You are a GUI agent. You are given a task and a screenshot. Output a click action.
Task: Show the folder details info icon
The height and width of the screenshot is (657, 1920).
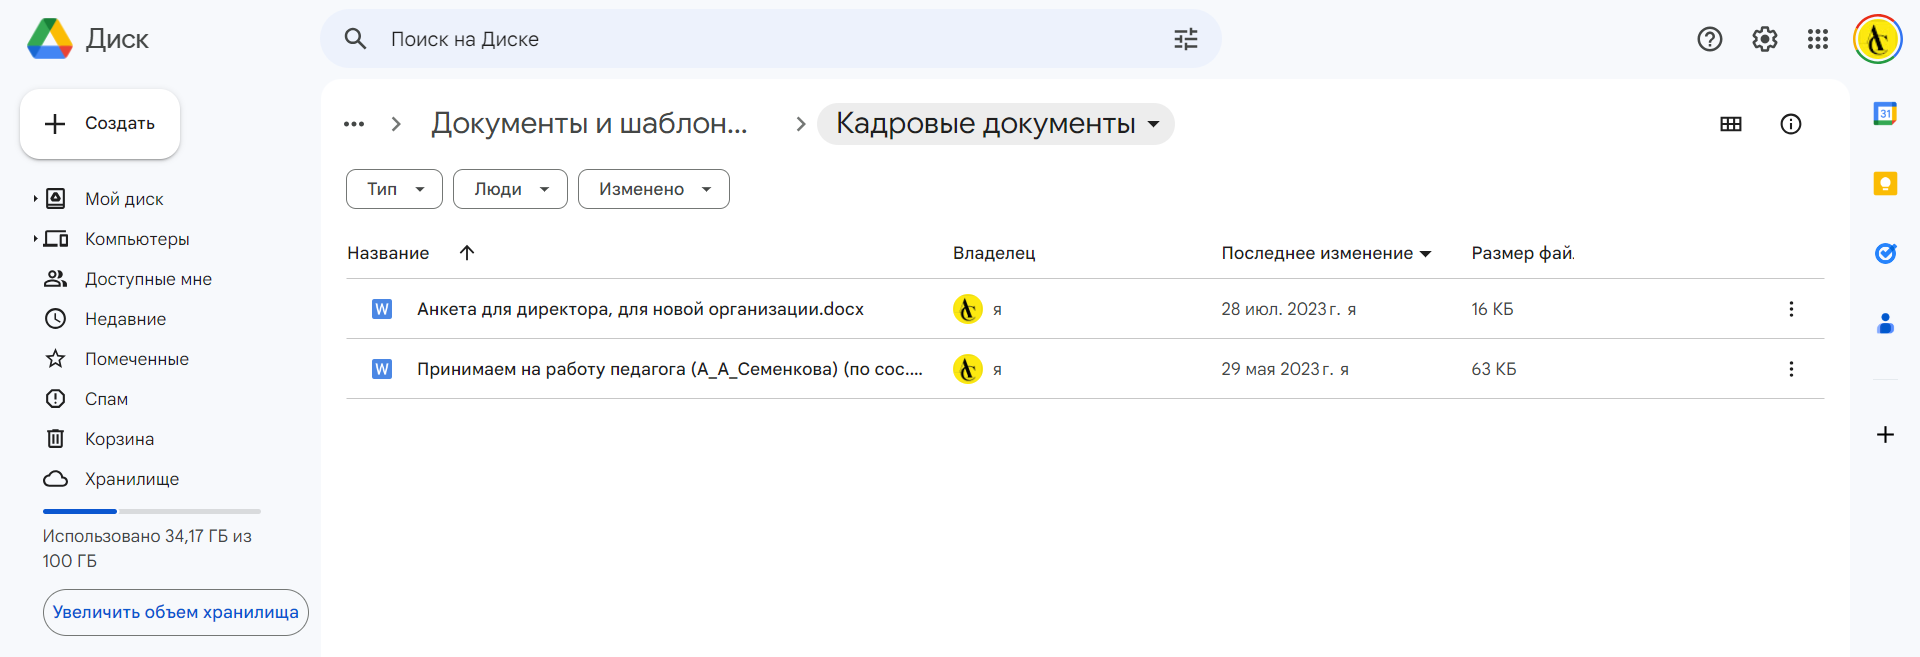[x=1791, y=124]
